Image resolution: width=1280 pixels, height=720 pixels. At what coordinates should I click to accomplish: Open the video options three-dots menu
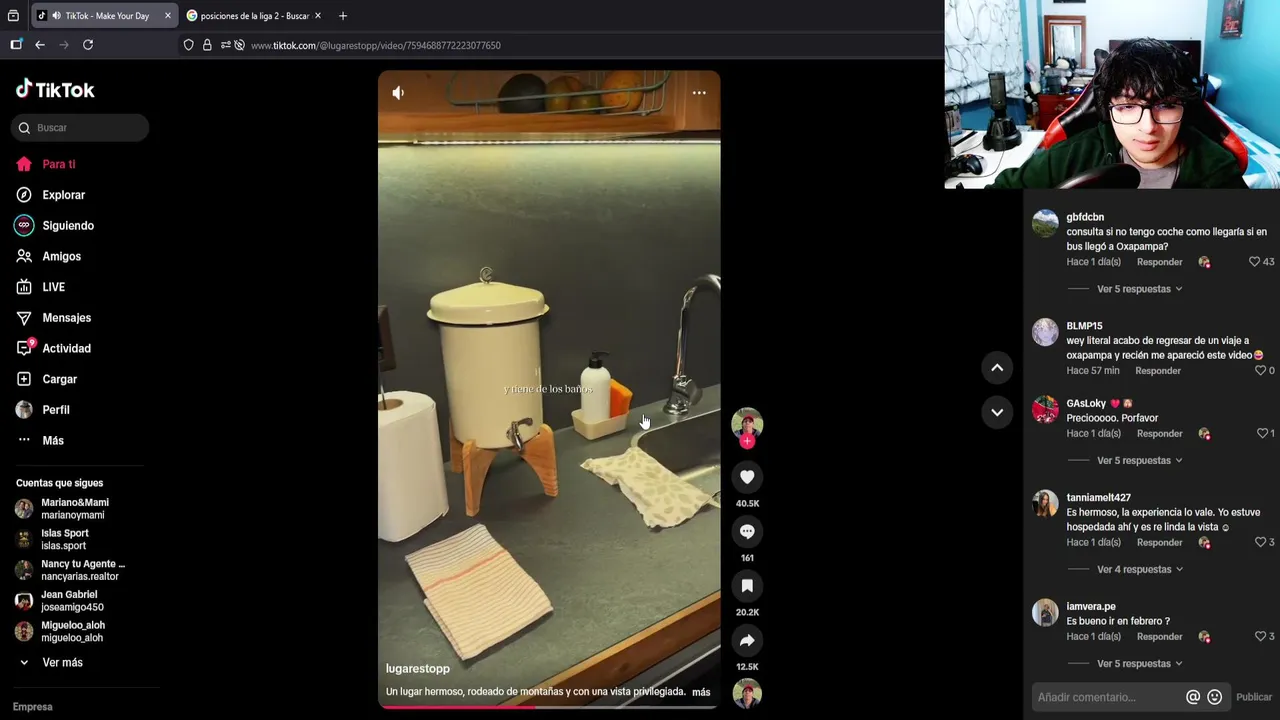pyautogui.click(x=699, y=93)
